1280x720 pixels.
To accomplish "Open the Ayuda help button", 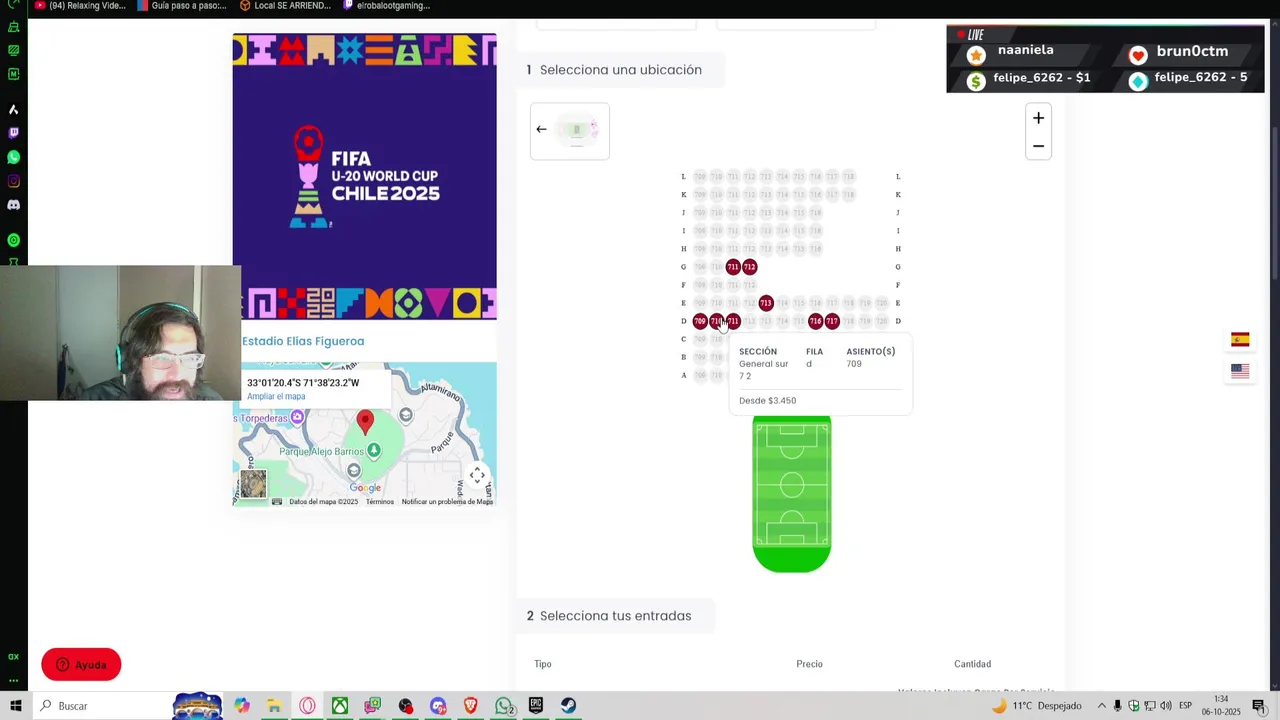I will [81, 665].
